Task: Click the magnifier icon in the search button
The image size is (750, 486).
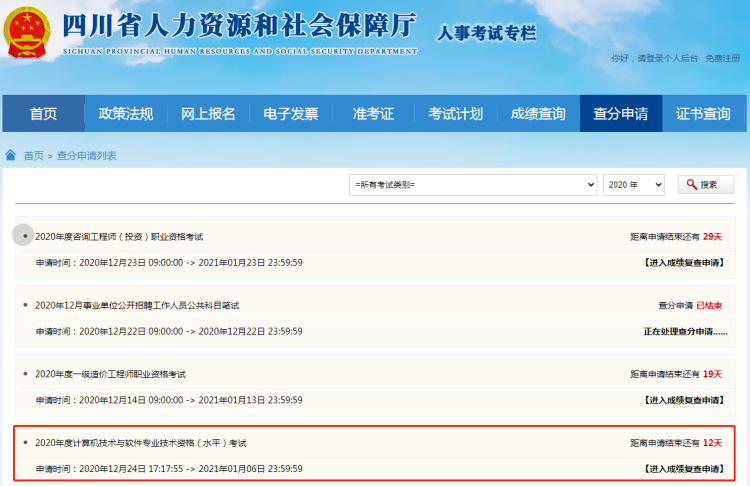Action: tap(691, 185)
